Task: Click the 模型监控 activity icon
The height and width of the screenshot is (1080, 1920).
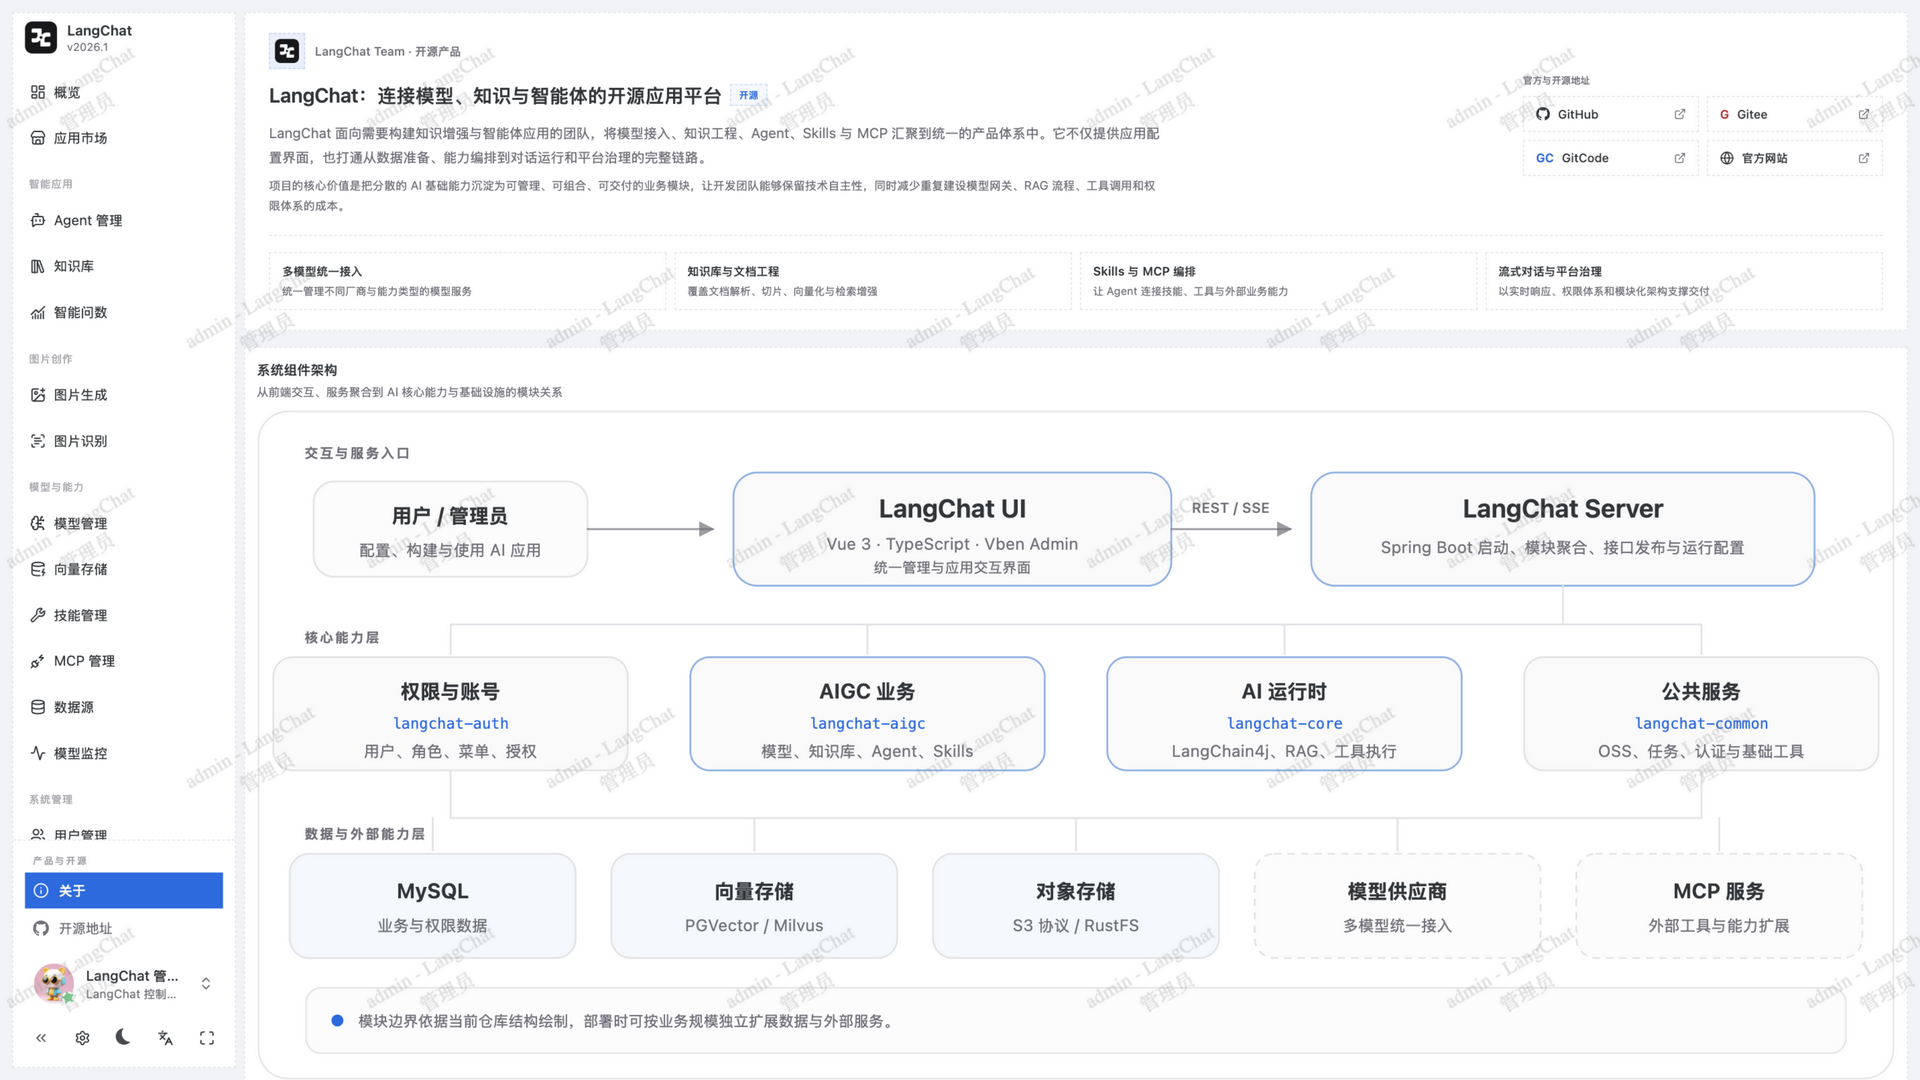Action: point(38,753)
